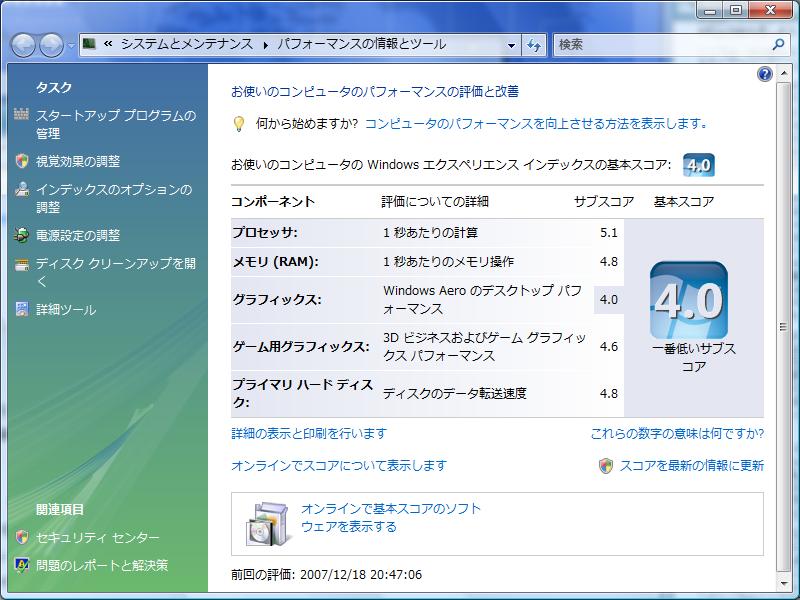Click the Back navigation arrow button

click(23, 45)
